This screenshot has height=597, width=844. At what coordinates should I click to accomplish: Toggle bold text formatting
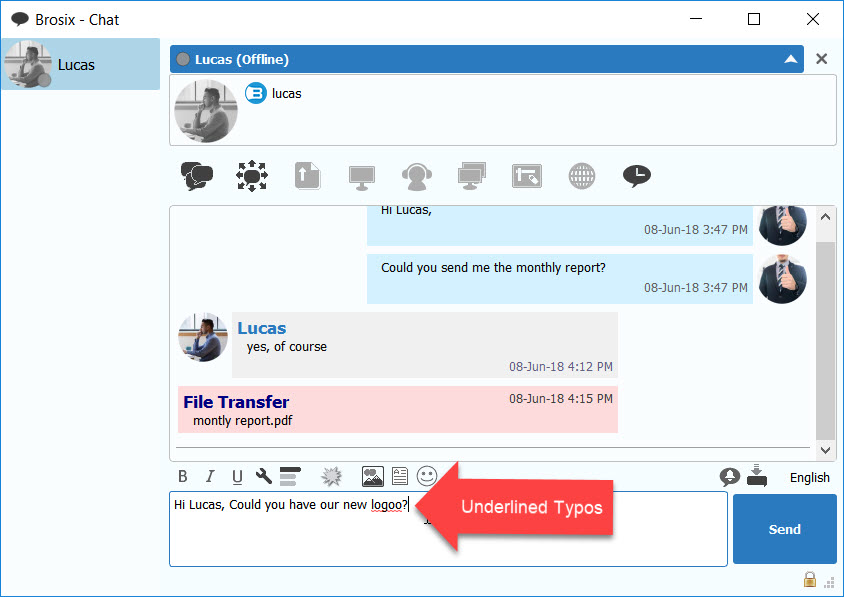pos(183,476)
